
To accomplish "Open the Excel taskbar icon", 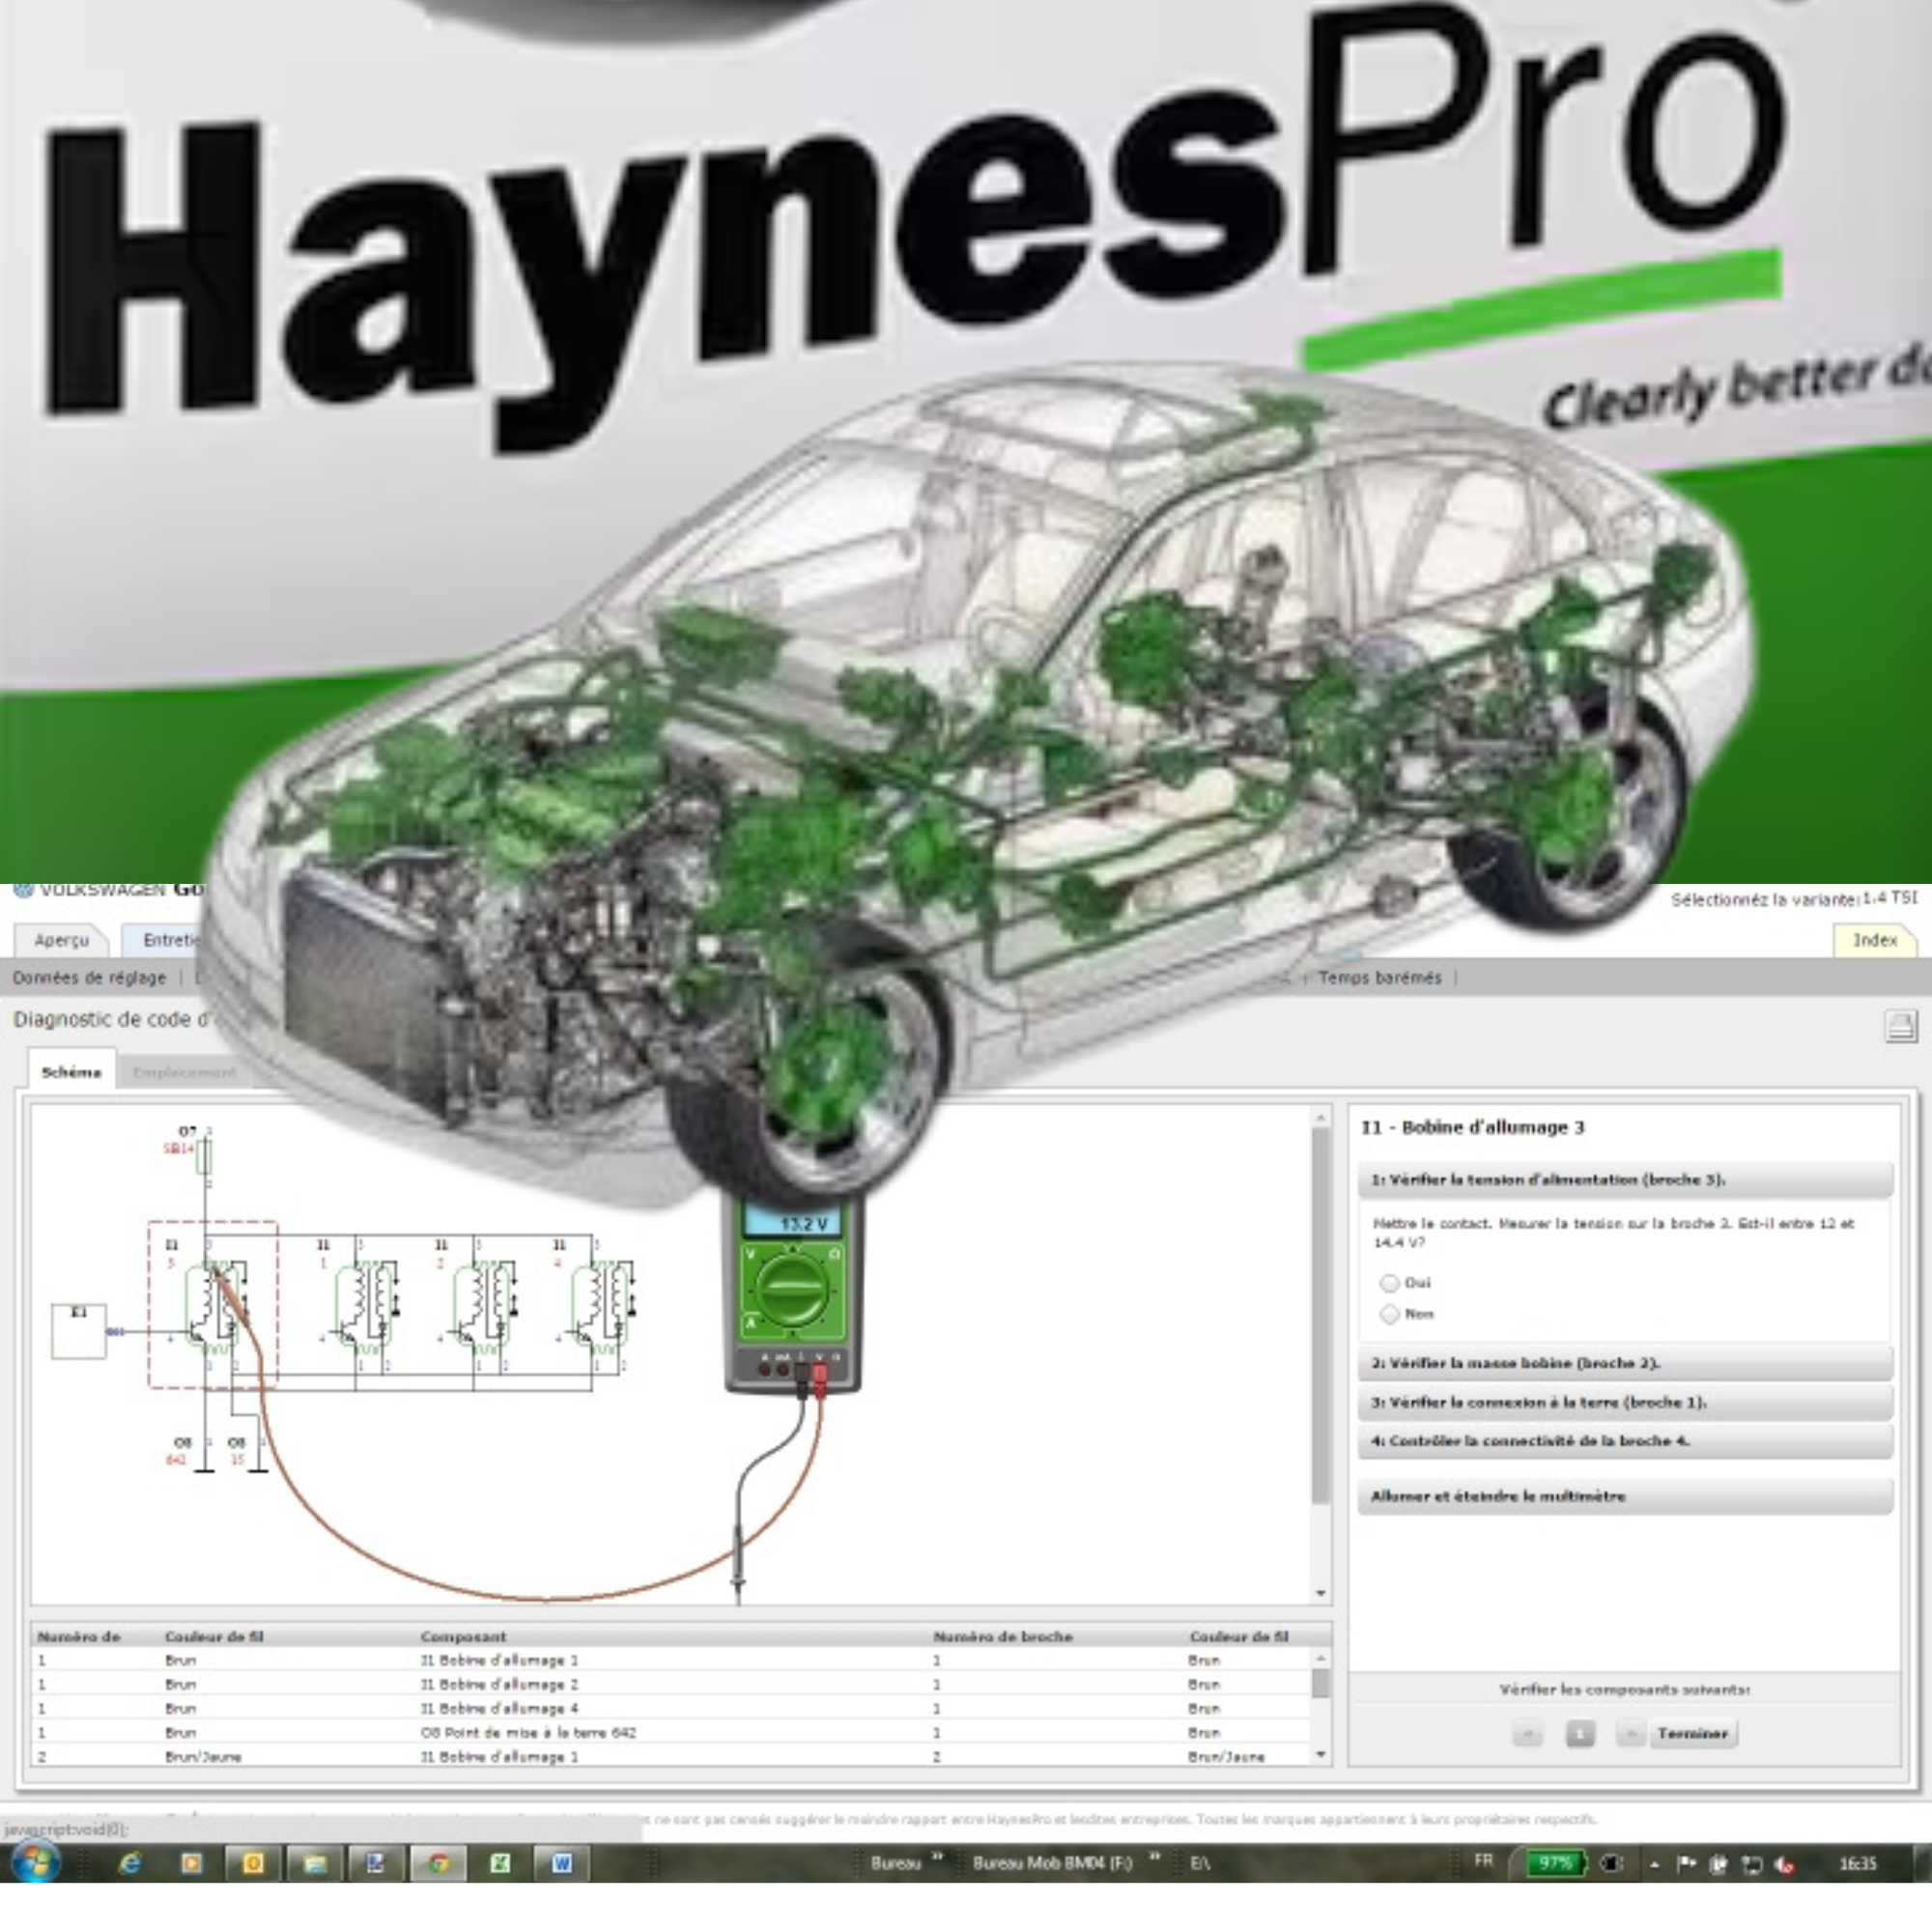I will pos(499,1863).
